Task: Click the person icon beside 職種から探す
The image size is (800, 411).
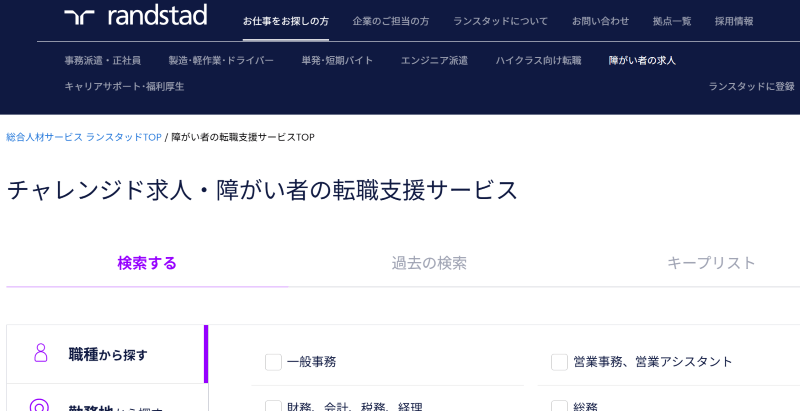Action: (40, 353)
